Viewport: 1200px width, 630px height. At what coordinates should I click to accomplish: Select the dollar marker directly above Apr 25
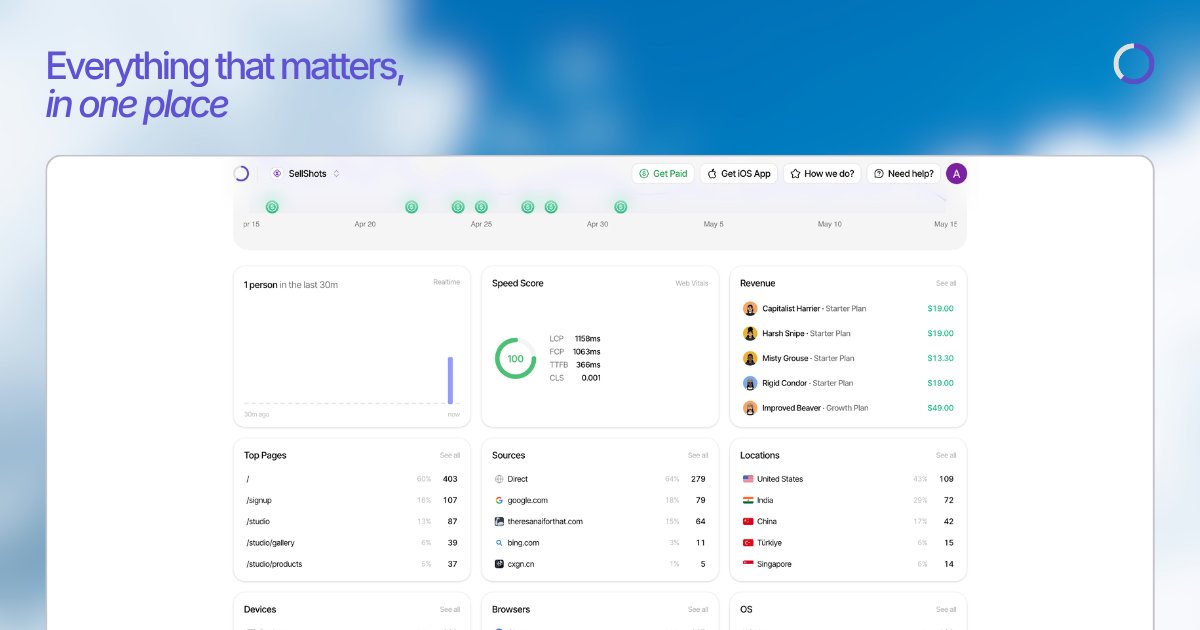(x=481, y=207)
